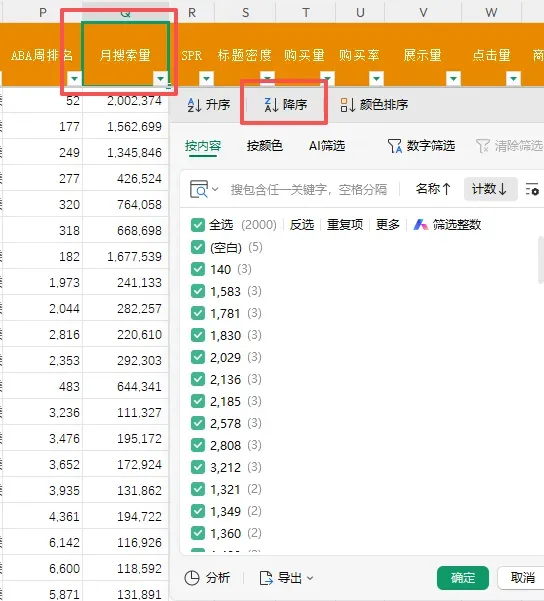Open 标题密度 column filter dropdown

(267, 78)
